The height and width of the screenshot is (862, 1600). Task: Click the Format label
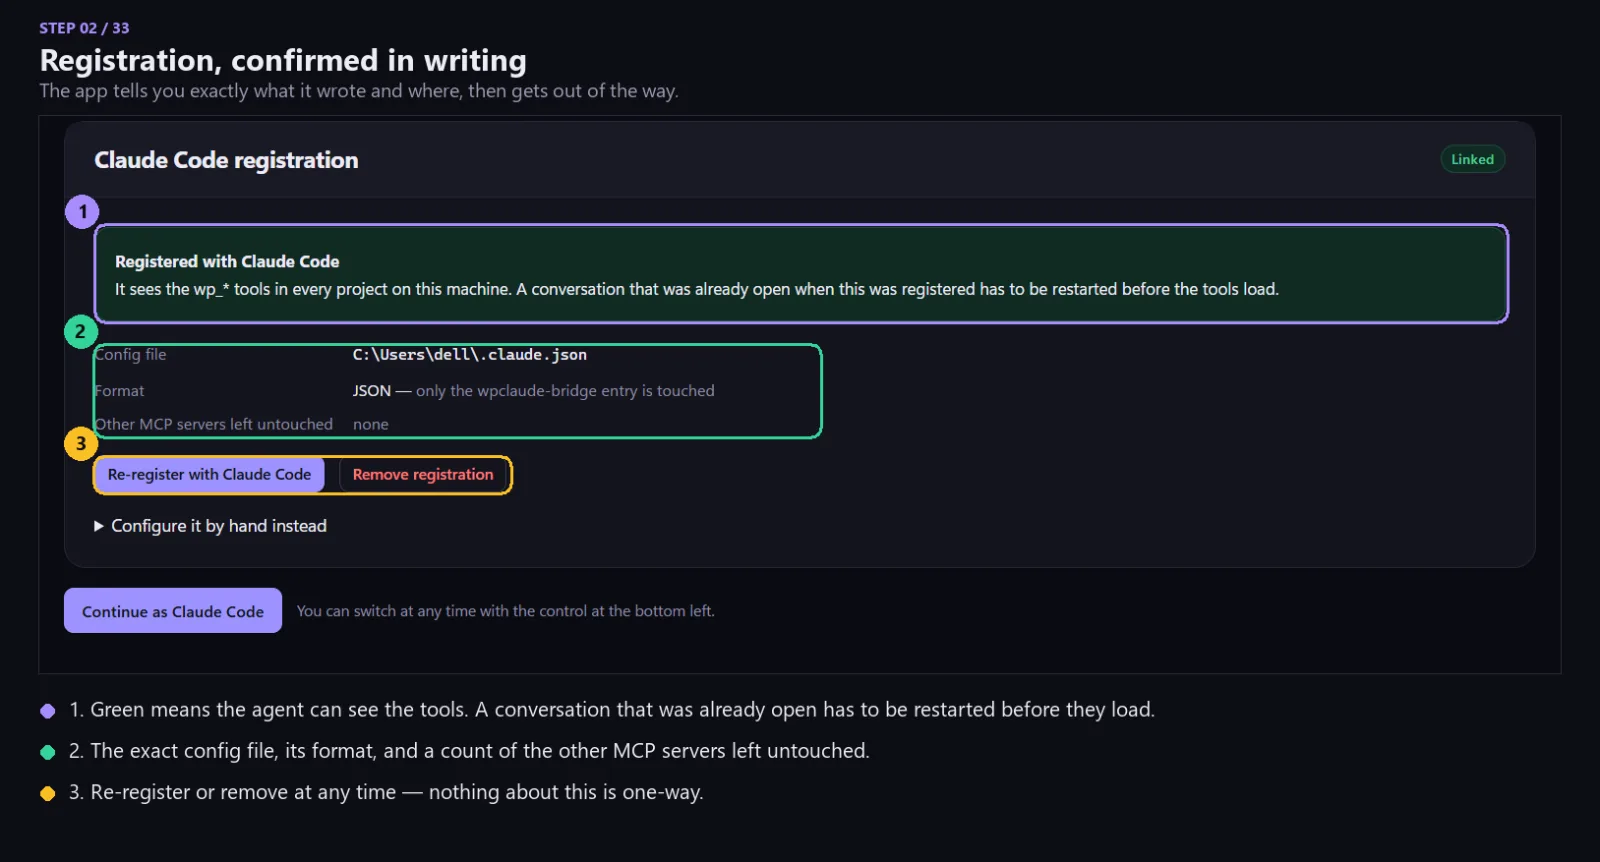(x=119, y=391)
